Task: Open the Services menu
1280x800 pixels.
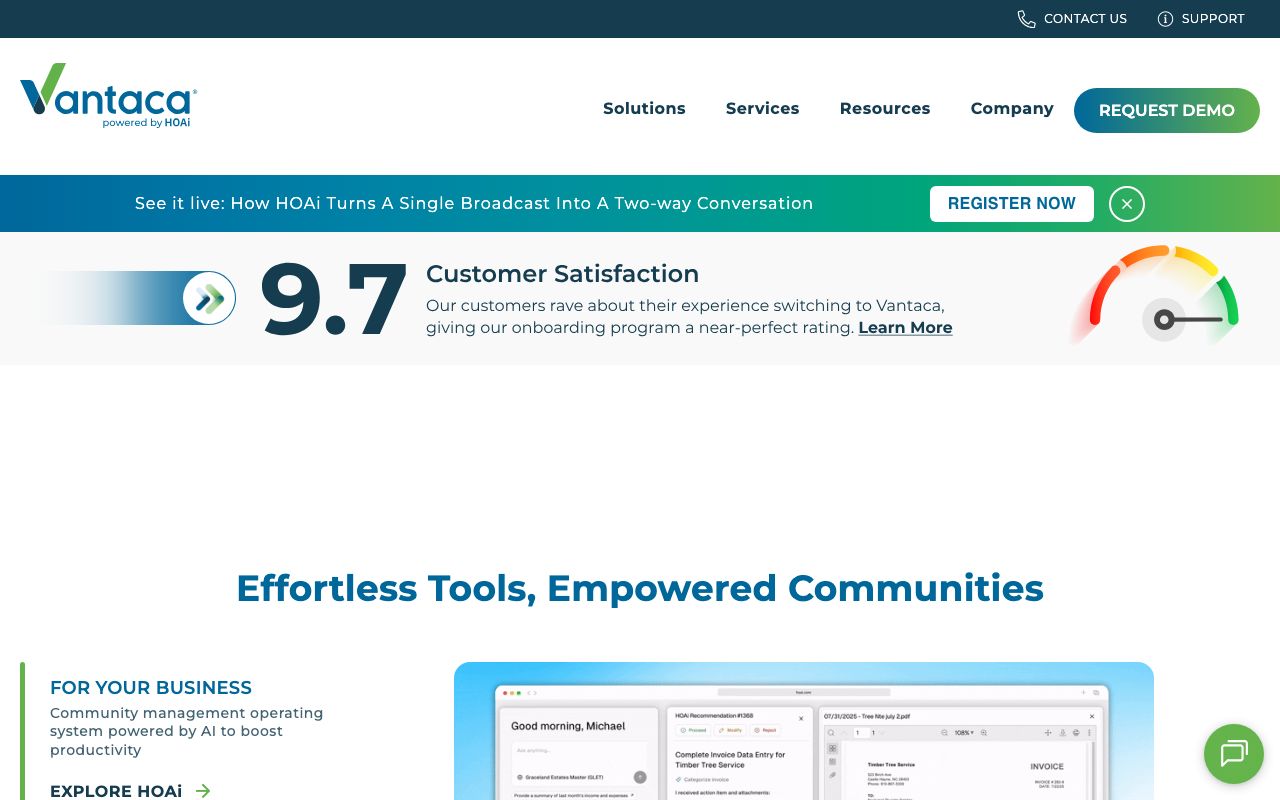Action: point(762,108)
